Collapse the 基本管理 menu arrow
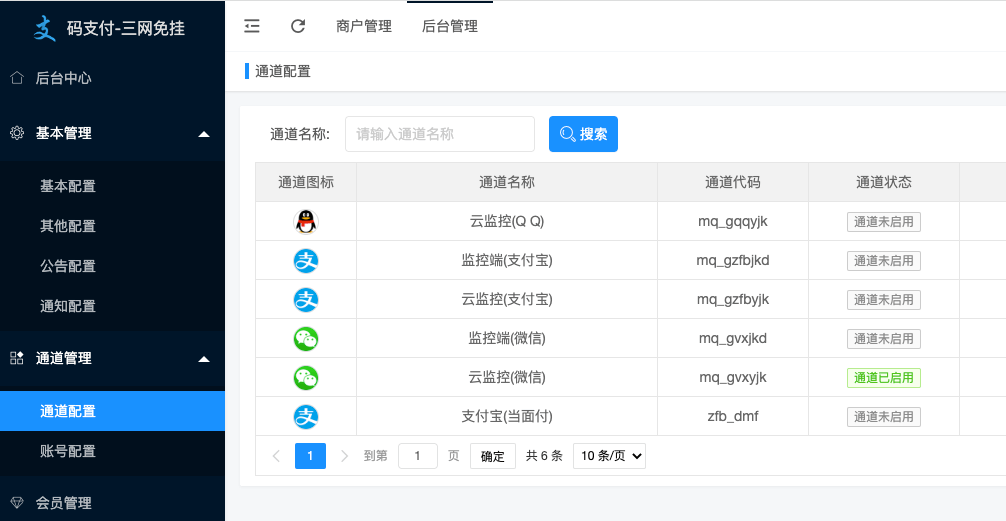This screenshot has height=521, width=1006. click(x=204, y=134)
